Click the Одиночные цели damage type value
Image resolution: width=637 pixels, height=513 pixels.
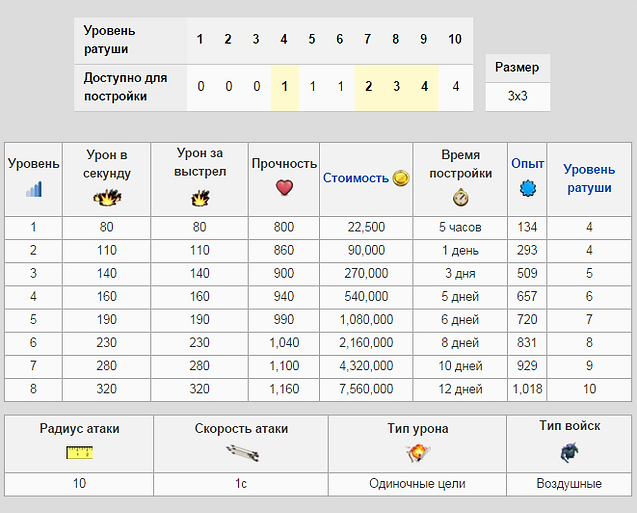tap(417, 484)
